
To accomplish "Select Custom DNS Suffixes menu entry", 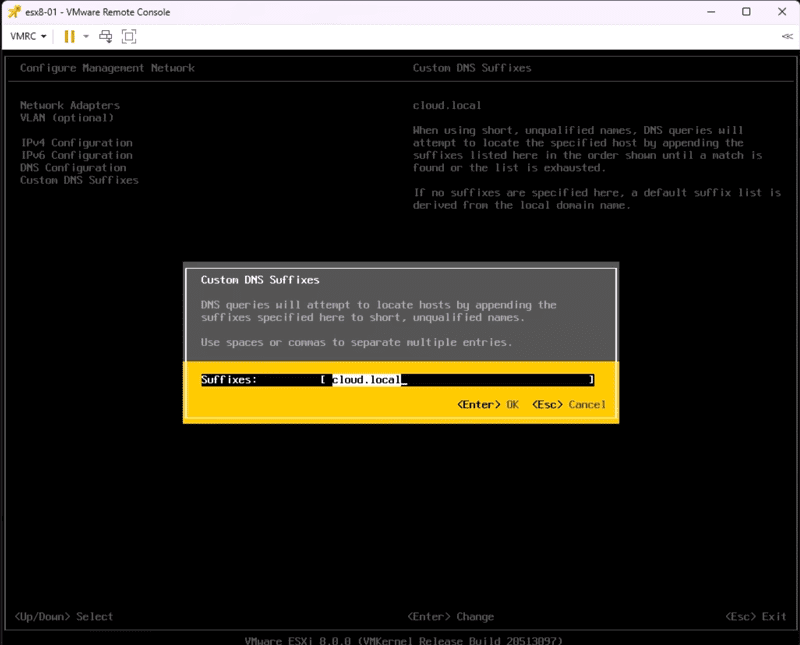I will pos(79,180).
